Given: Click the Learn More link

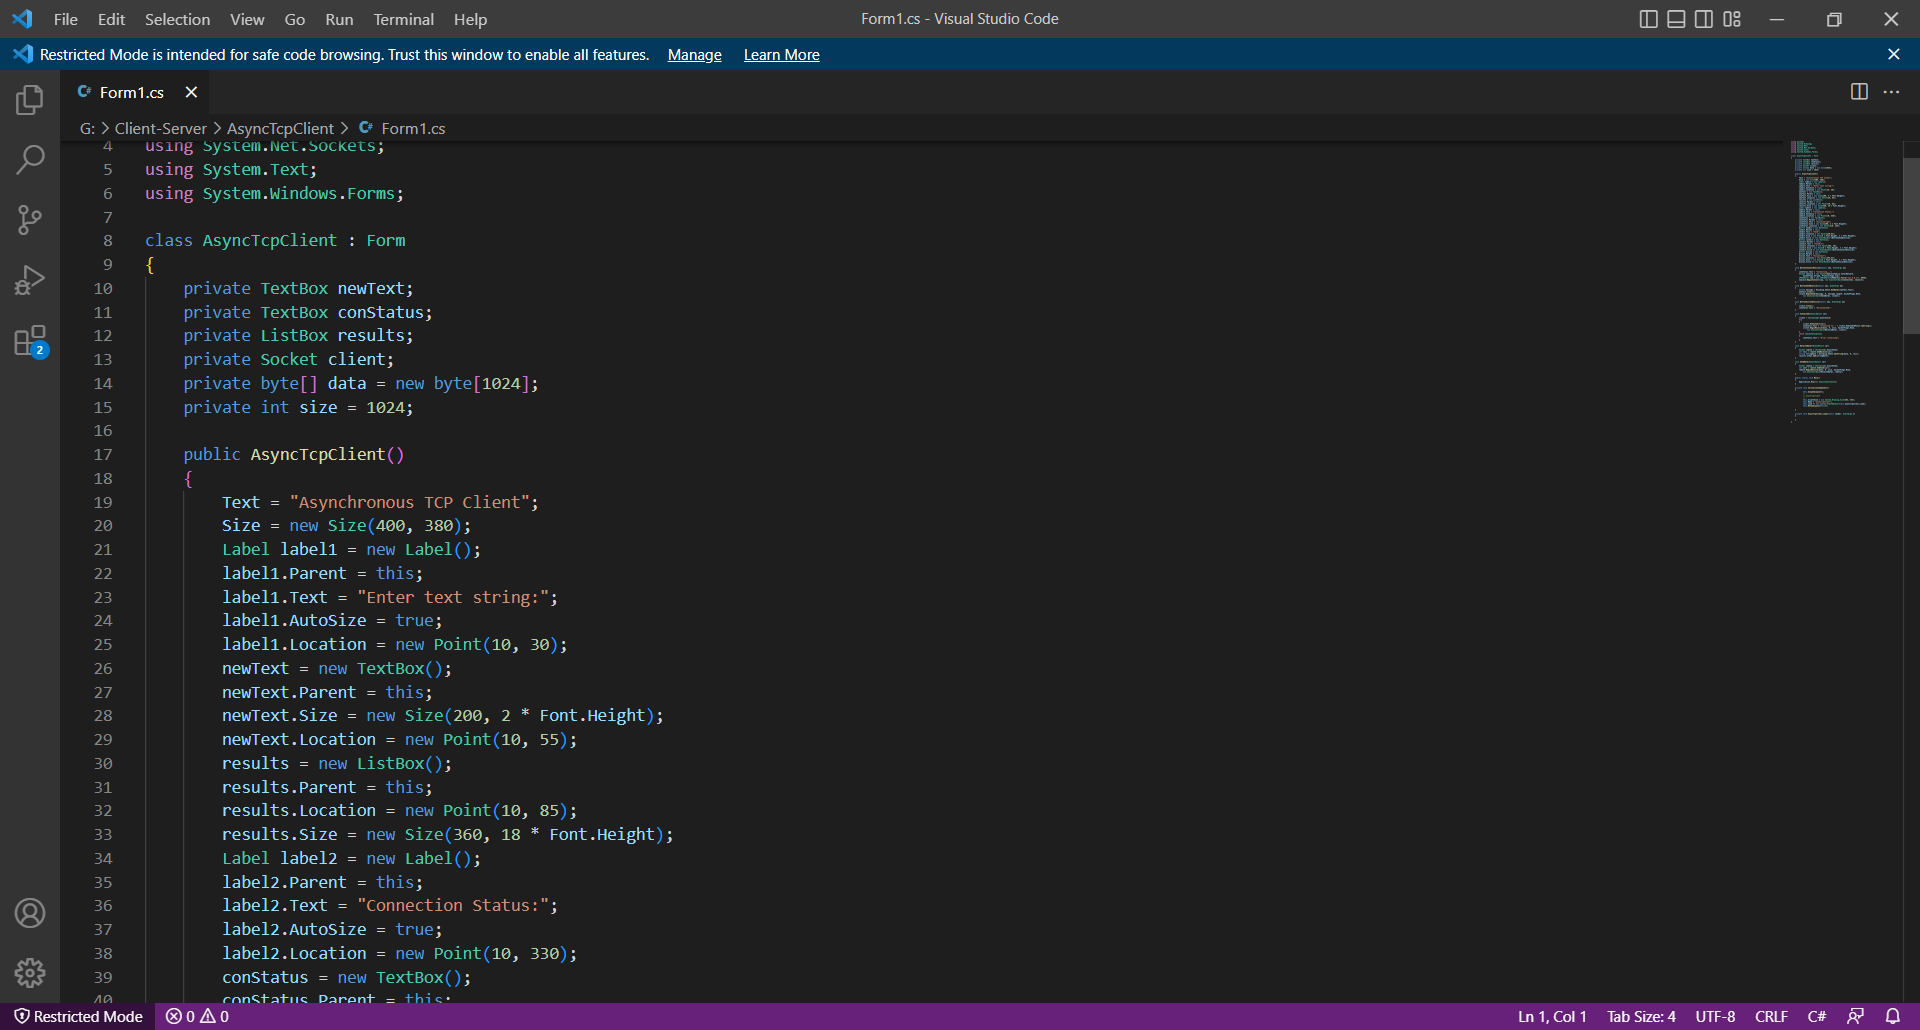Looking at the screenshot, I should tap(781, 55).
